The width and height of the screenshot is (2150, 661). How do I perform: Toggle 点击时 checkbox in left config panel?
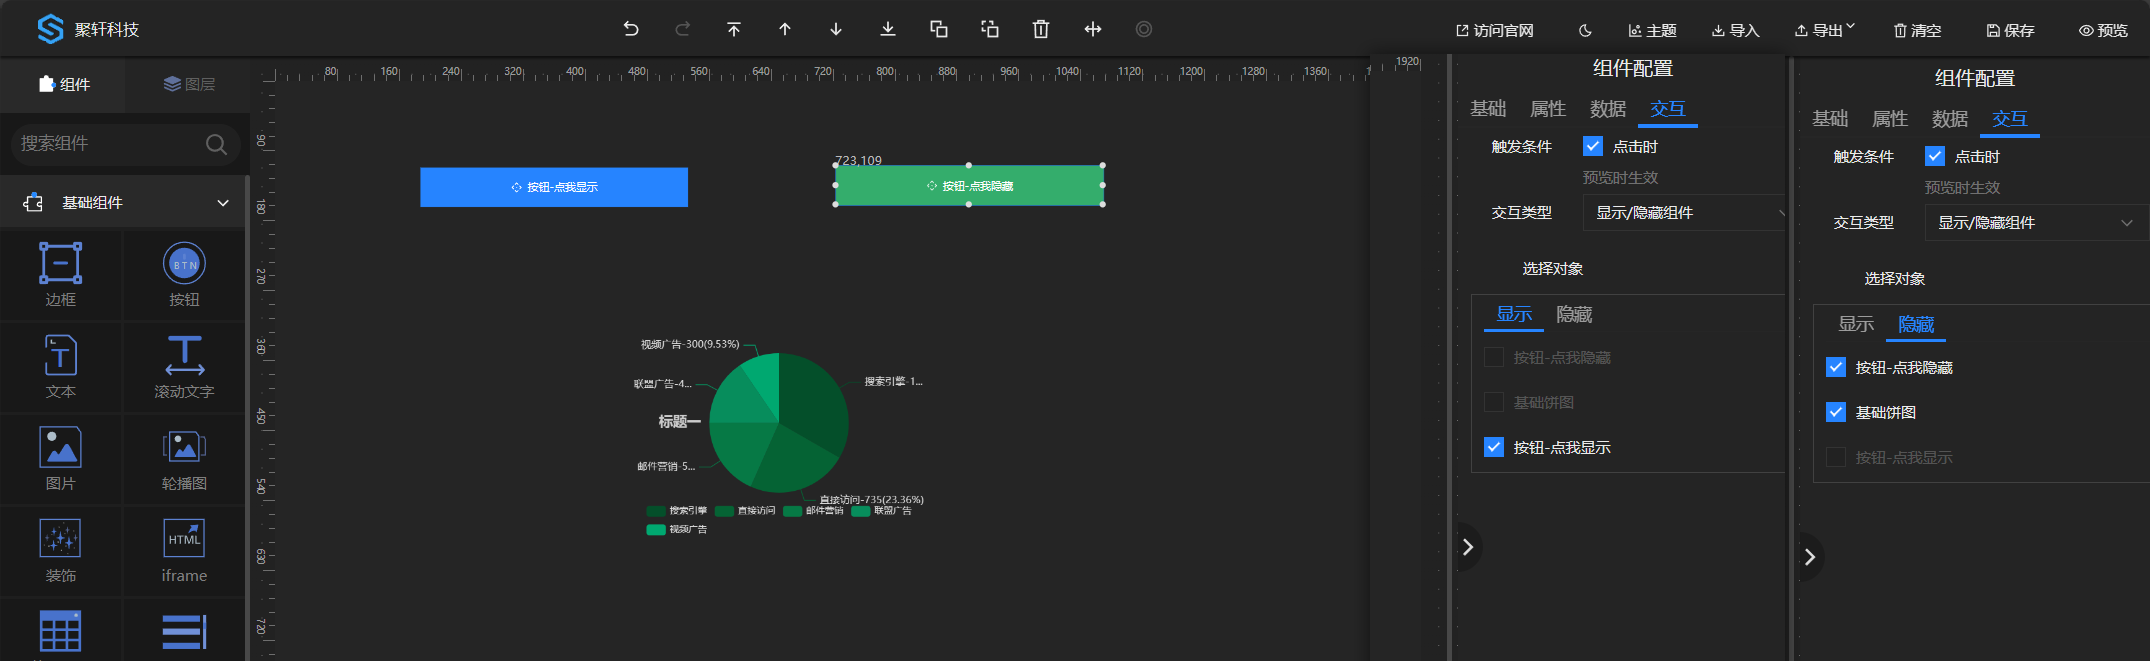click(x=1593, y=146)
